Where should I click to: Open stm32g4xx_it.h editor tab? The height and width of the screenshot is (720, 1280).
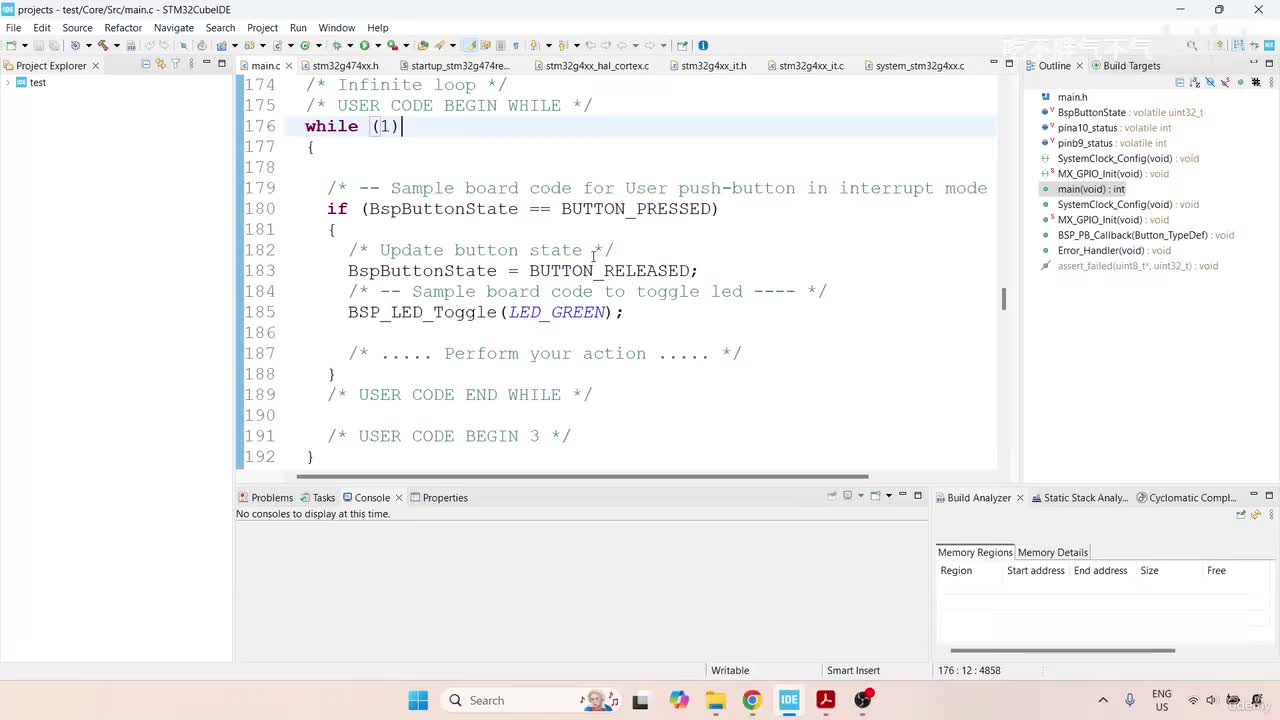tap(713, 66)
